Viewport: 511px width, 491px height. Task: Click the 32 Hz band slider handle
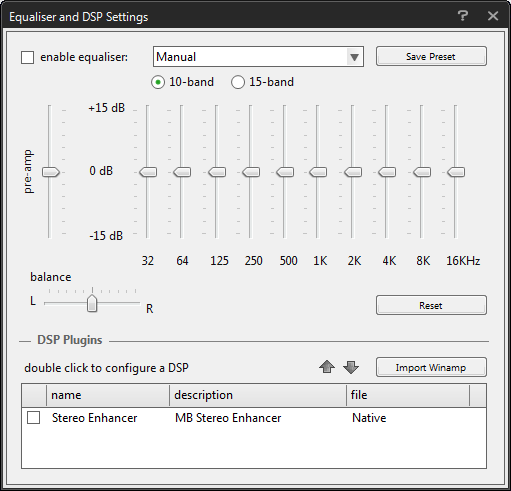tap(148, 172)
